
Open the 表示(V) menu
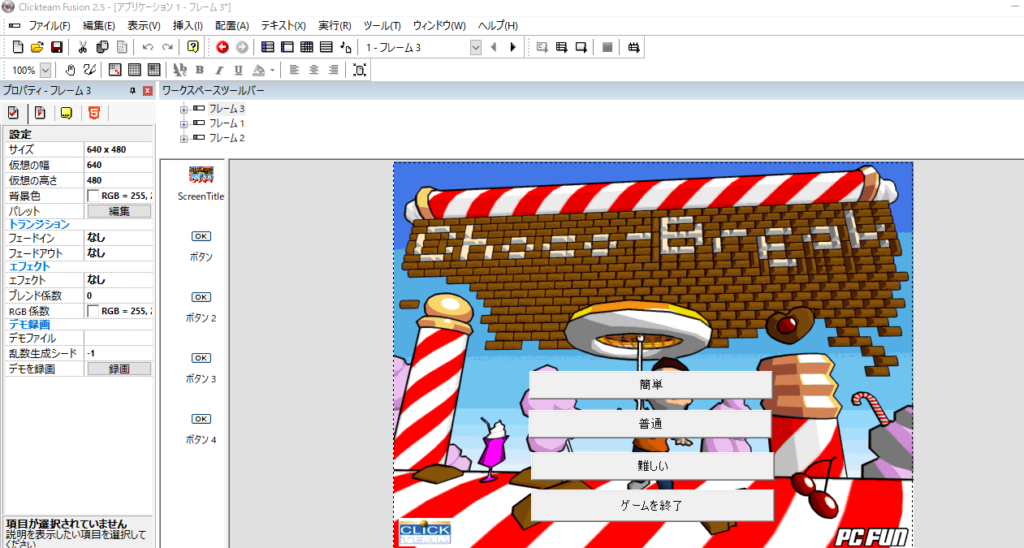pyautogui.click(x=144, y=25)
